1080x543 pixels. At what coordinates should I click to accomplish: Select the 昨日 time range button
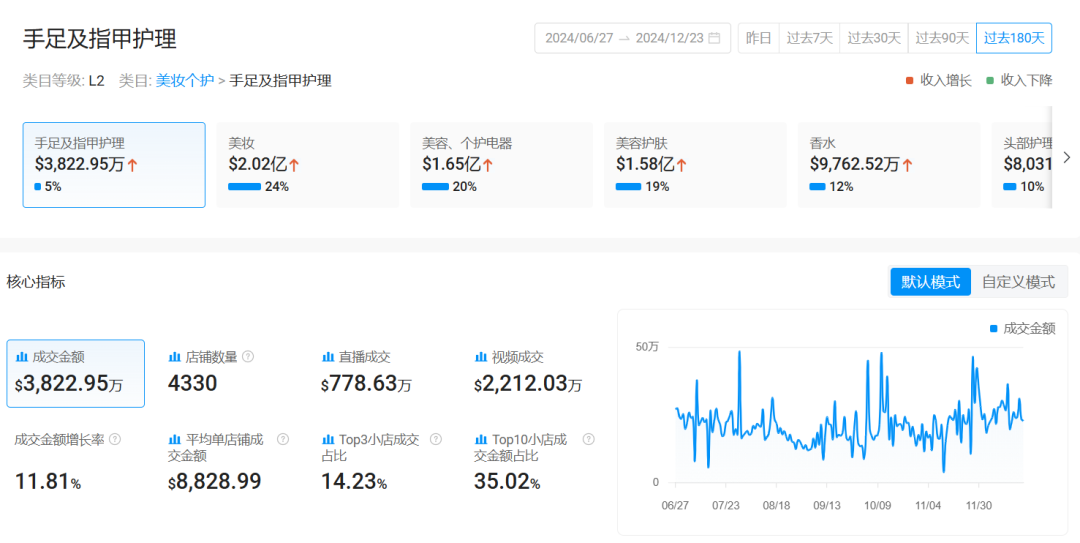[758, 38]
